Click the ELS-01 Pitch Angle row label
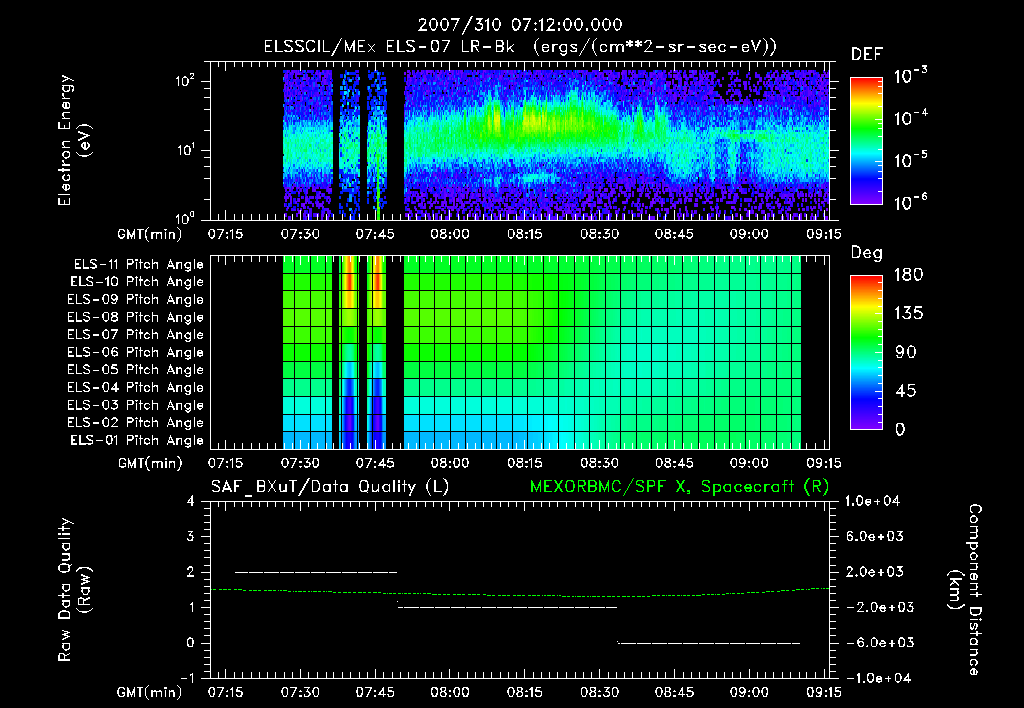This screenshot has height=708, width=1024. click(137, 441)
